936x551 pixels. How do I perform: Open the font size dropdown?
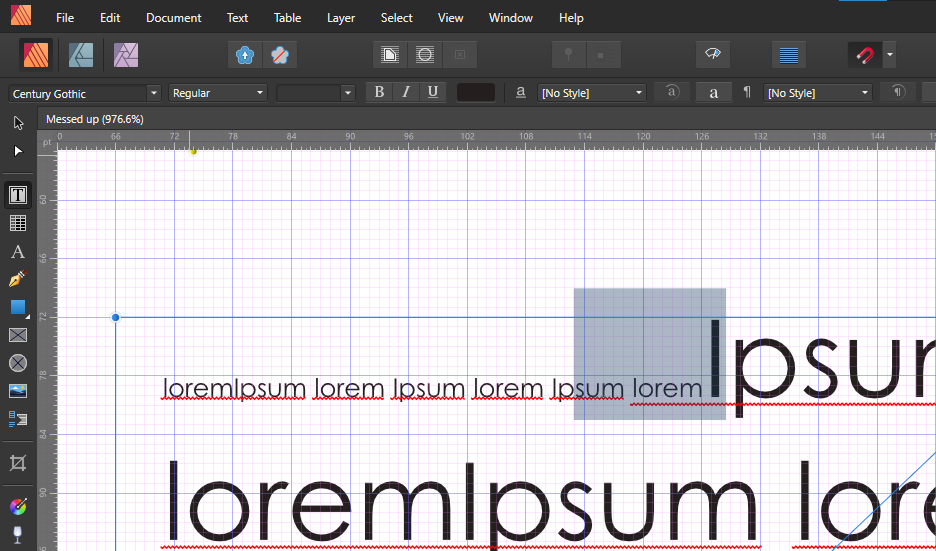click(347, 93)
